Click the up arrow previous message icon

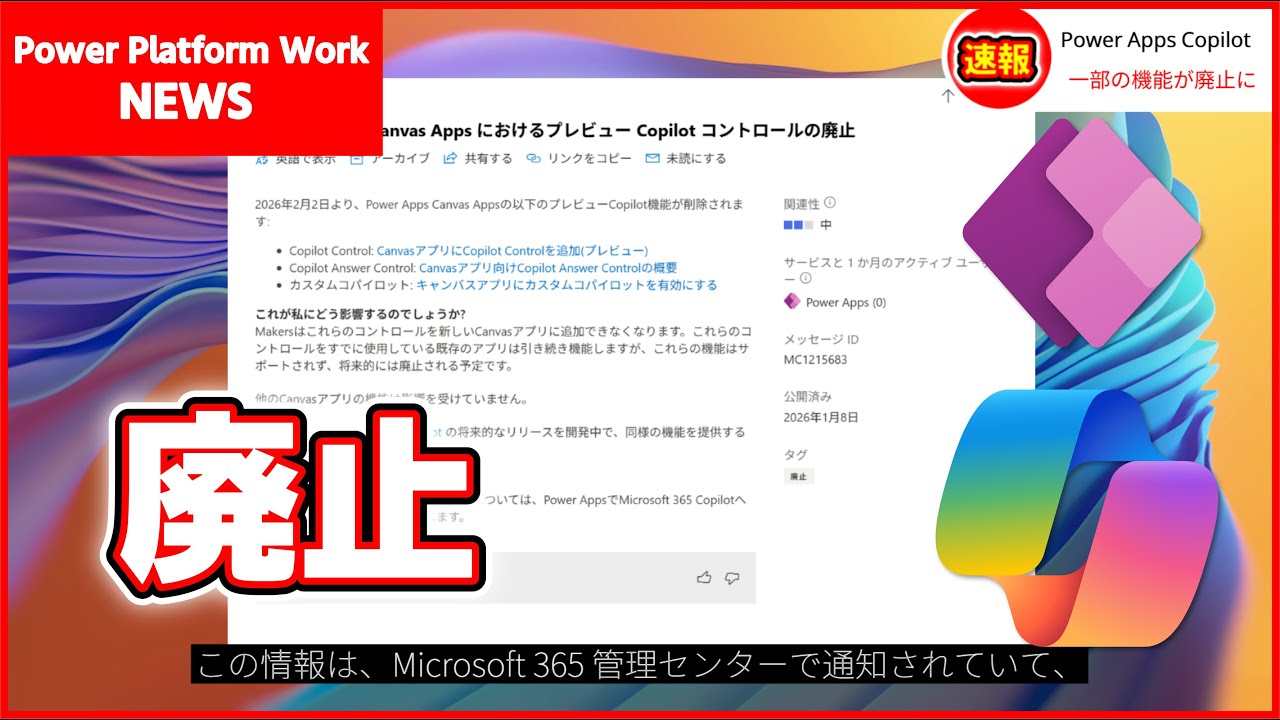tap(947, 96)
